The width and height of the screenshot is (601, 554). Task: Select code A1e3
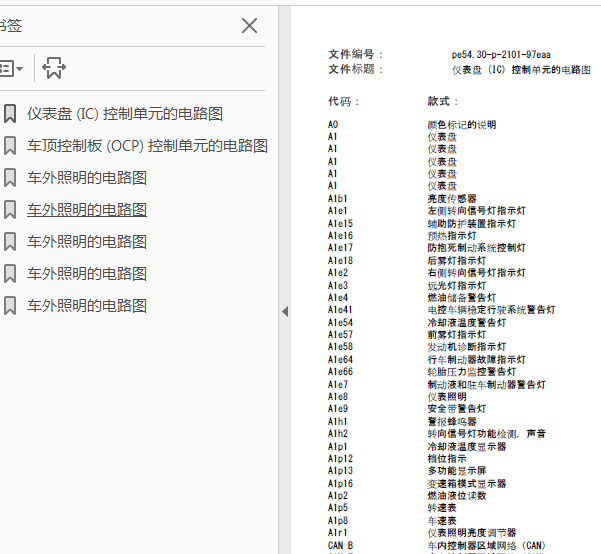(338, 285)
